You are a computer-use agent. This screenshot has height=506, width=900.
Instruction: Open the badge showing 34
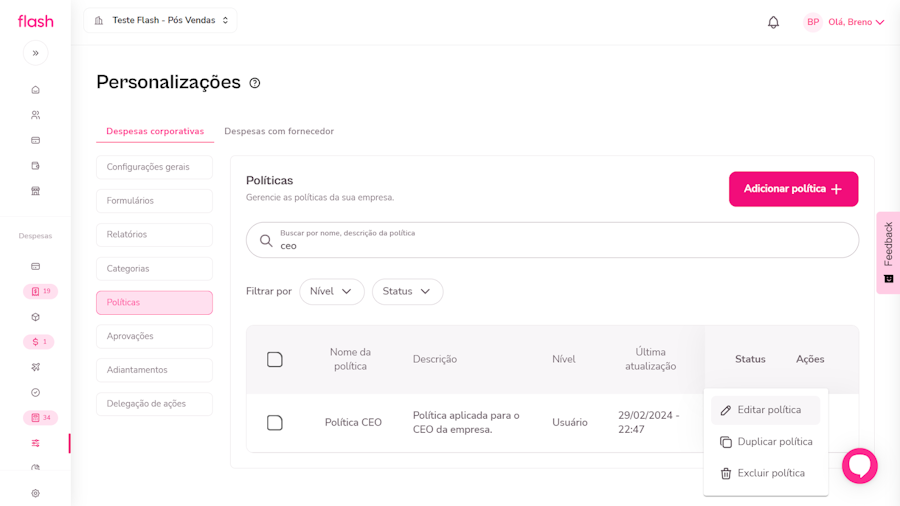[x=41, y=418]
